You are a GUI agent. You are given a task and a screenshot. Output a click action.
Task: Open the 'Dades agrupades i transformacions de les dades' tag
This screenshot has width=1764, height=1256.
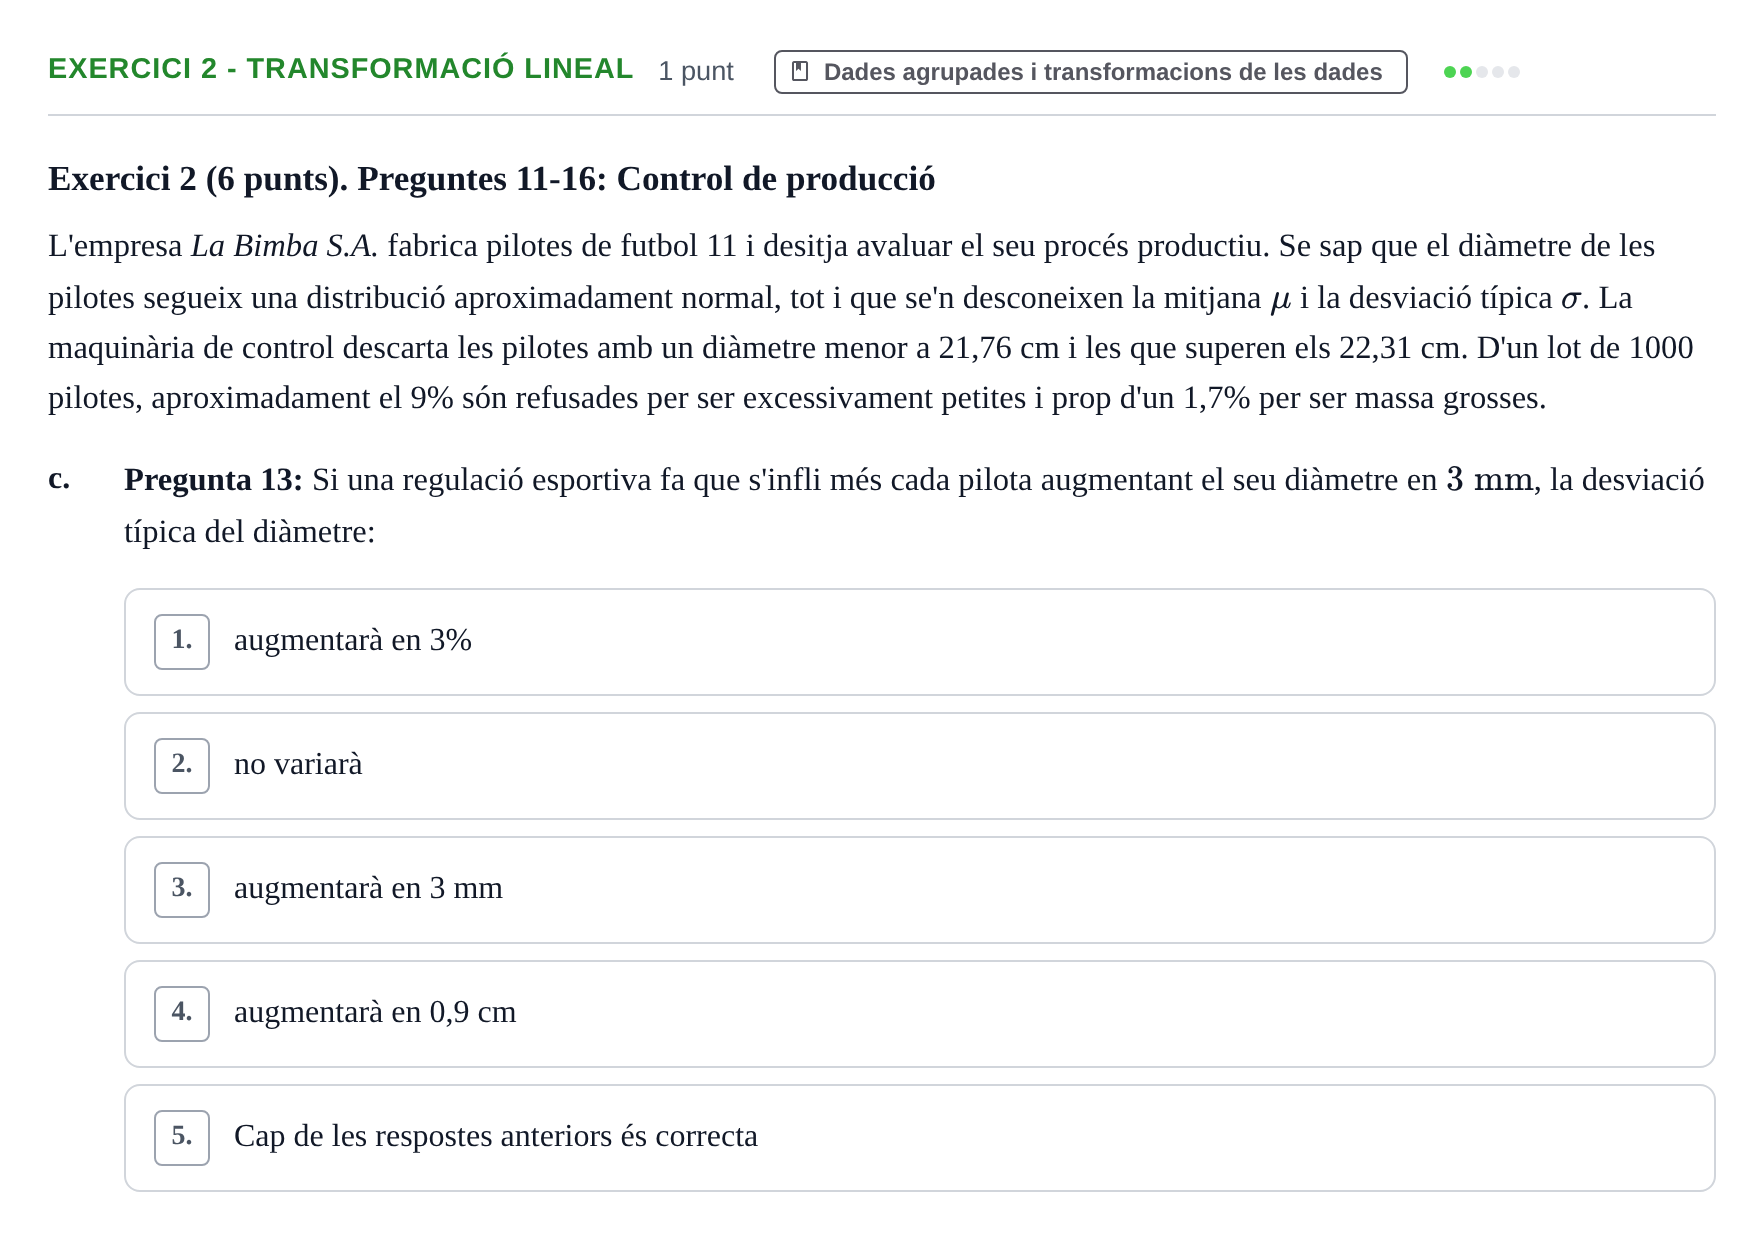tap(1090, 72)
